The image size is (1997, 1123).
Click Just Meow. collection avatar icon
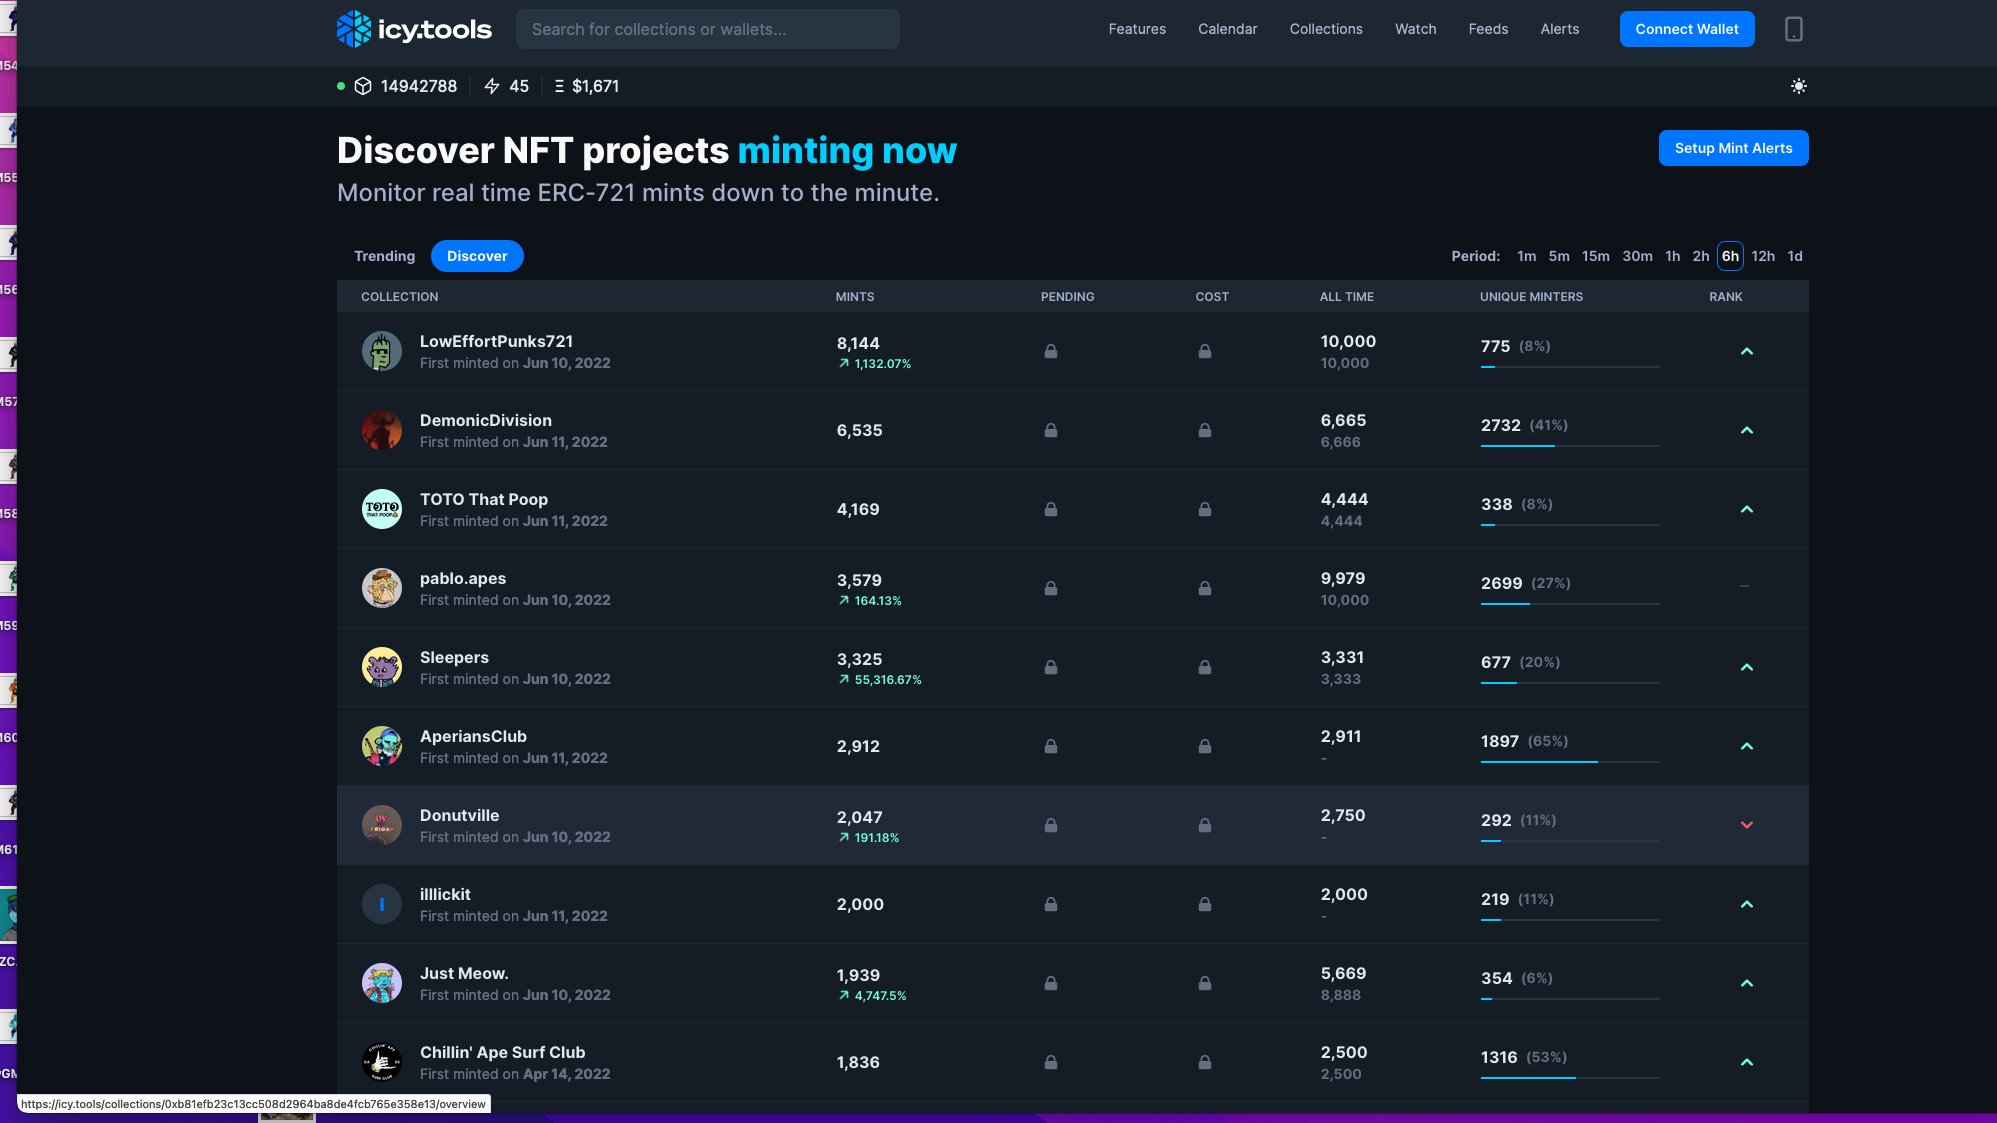381,983
